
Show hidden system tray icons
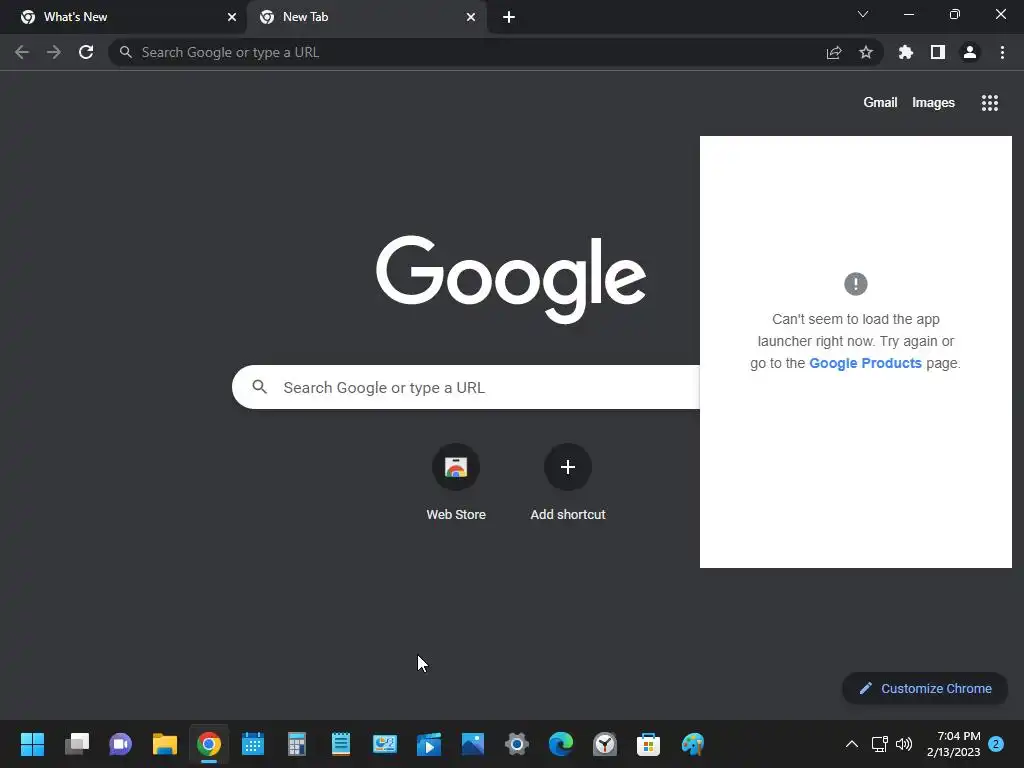(852, 744)
